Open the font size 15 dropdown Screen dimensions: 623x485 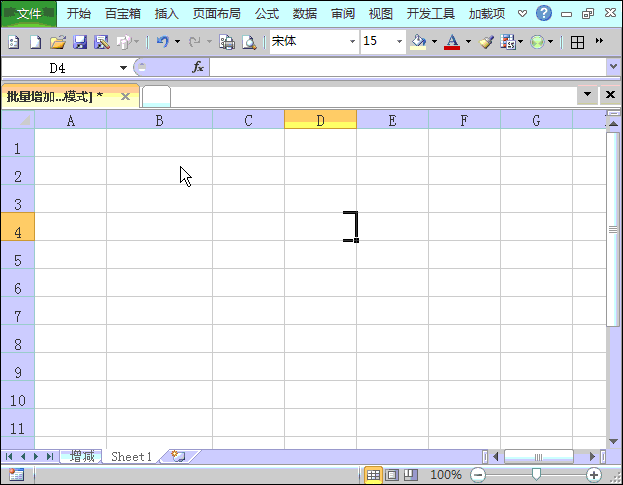(x=399, y=41)
